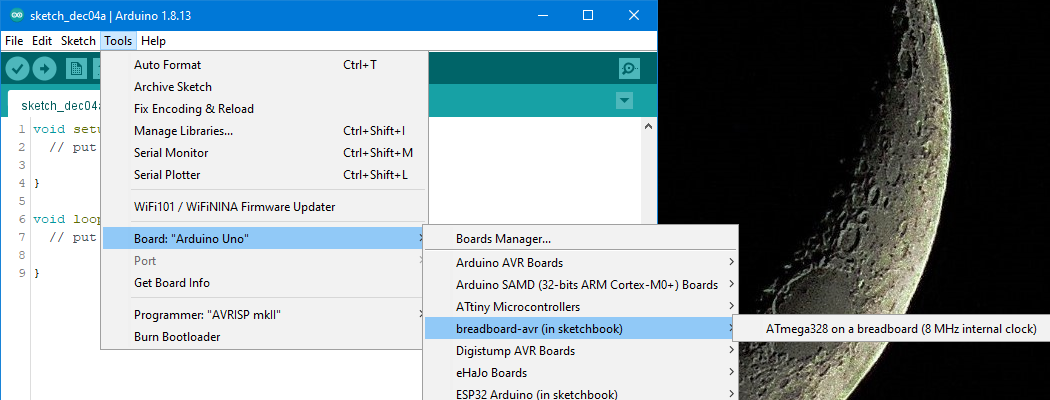The width and height of the screenshot is (1050, 400).
Task: Click line 9 closing brace in editor
Action: (37, 273)
